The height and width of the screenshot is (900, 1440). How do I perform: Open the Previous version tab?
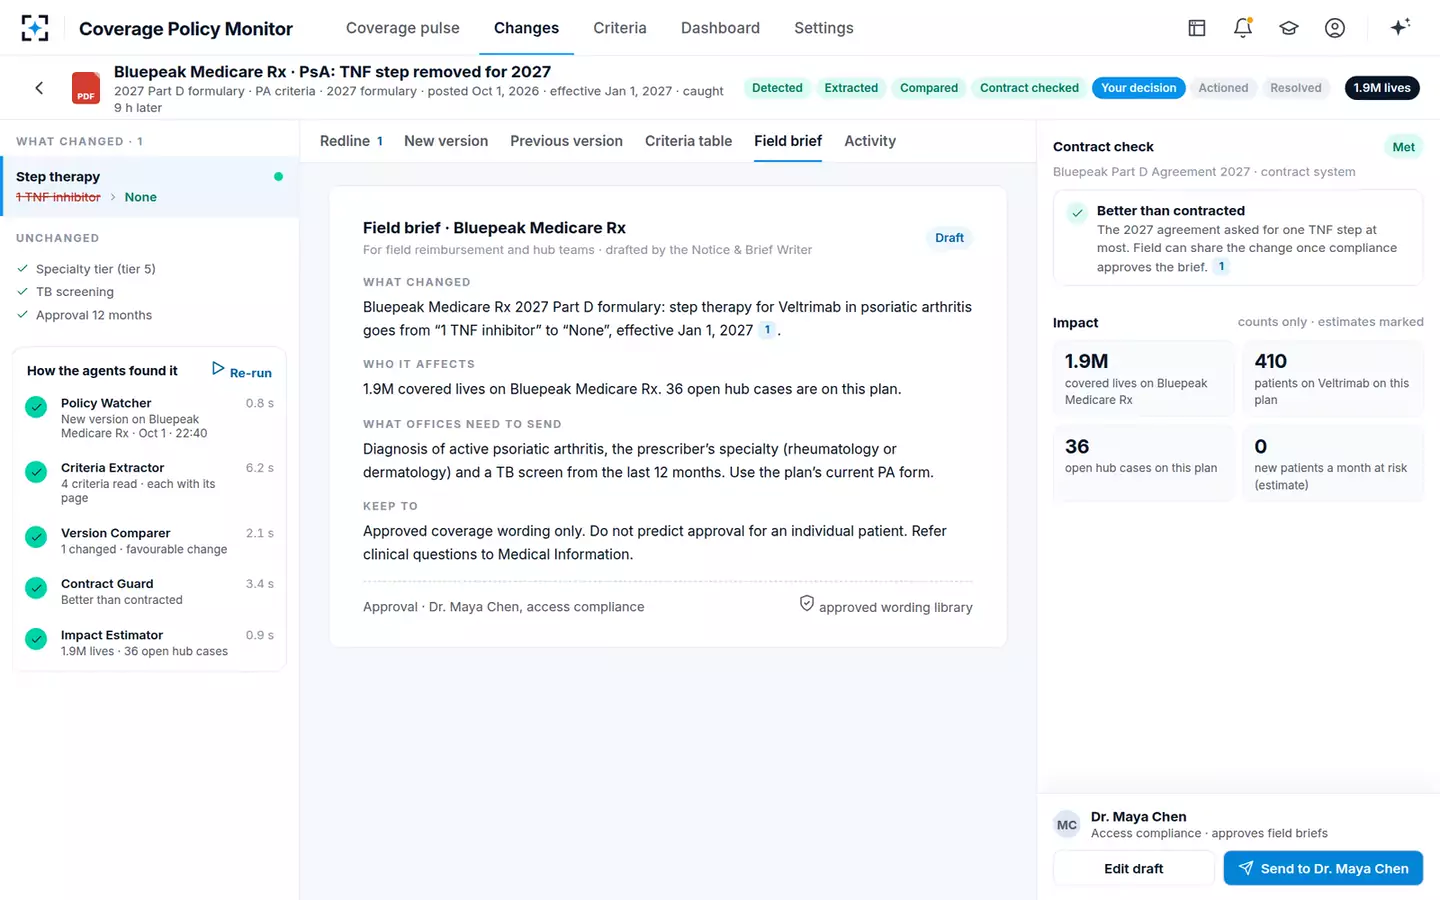click(566, 141)
